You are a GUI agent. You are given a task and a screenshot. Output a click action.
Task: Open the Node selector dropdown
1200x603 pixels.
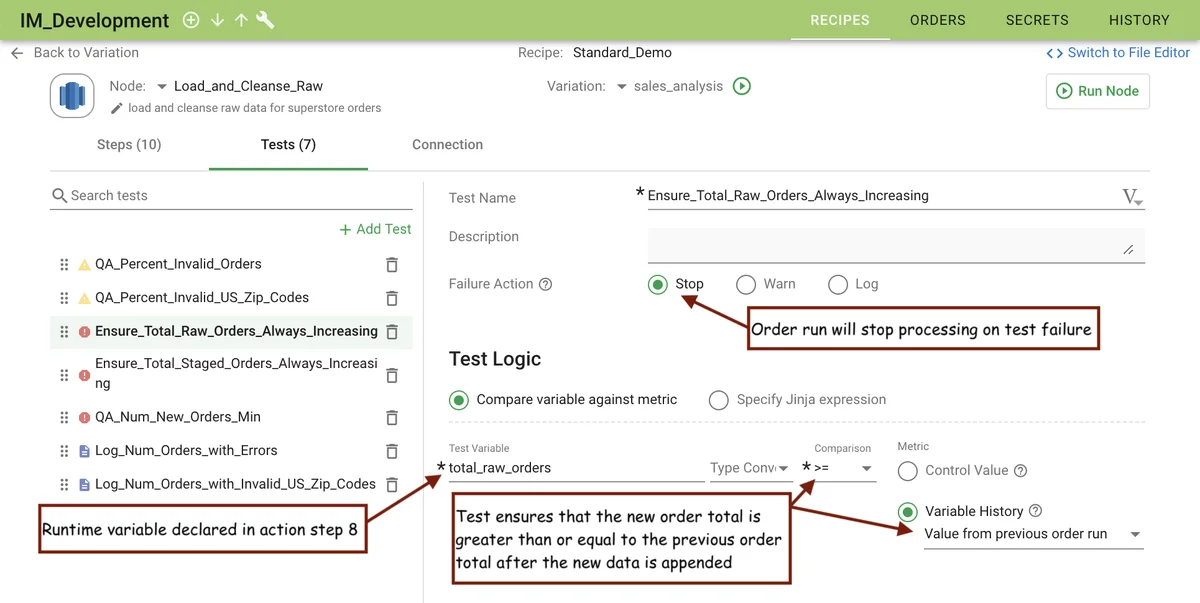[163, 86]
